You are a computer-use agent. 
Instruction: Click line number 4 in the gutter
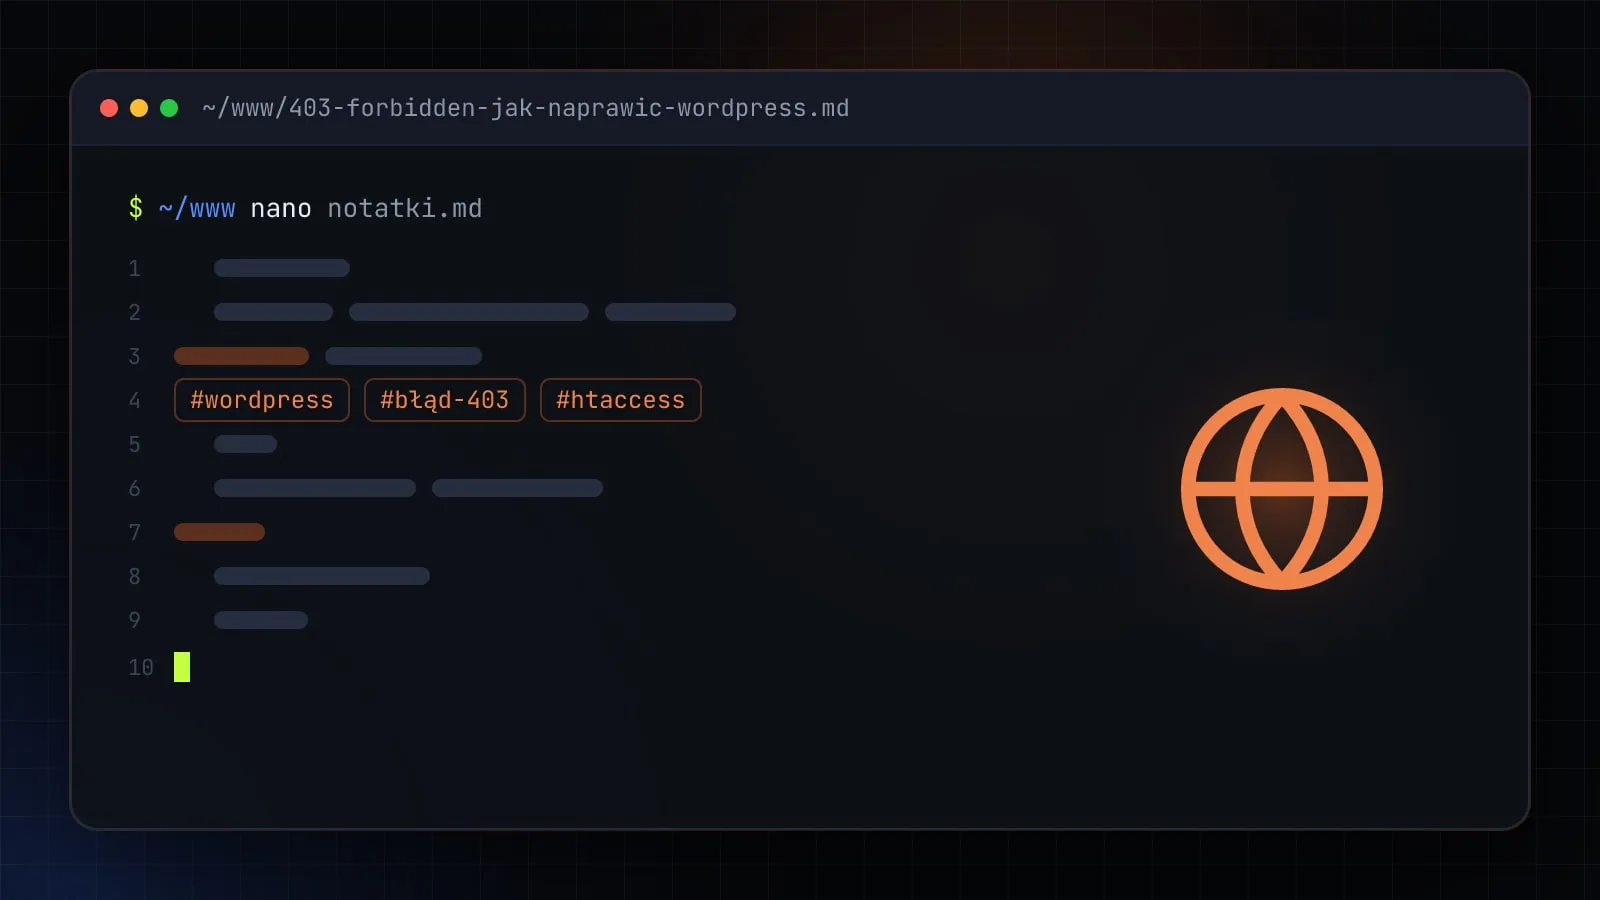pyautogui.click(x=135, y=400)
